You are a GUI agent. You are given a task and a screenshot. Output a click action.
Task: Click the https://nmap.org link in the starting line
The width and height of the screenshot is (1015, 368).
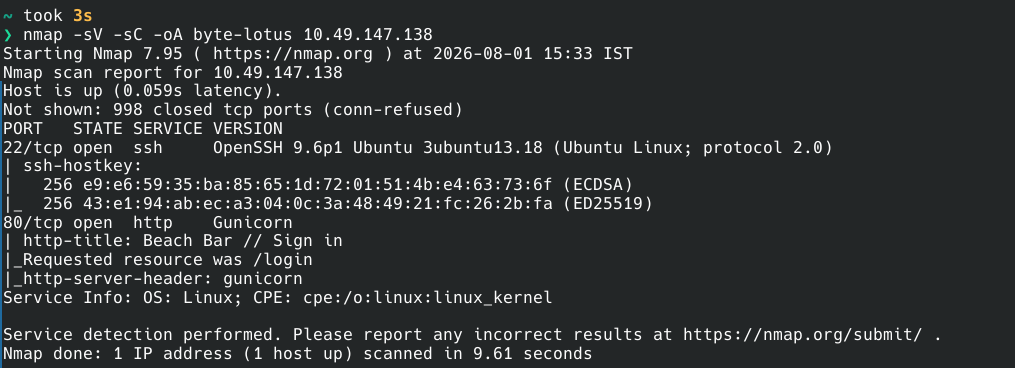(x=293, y=53)
